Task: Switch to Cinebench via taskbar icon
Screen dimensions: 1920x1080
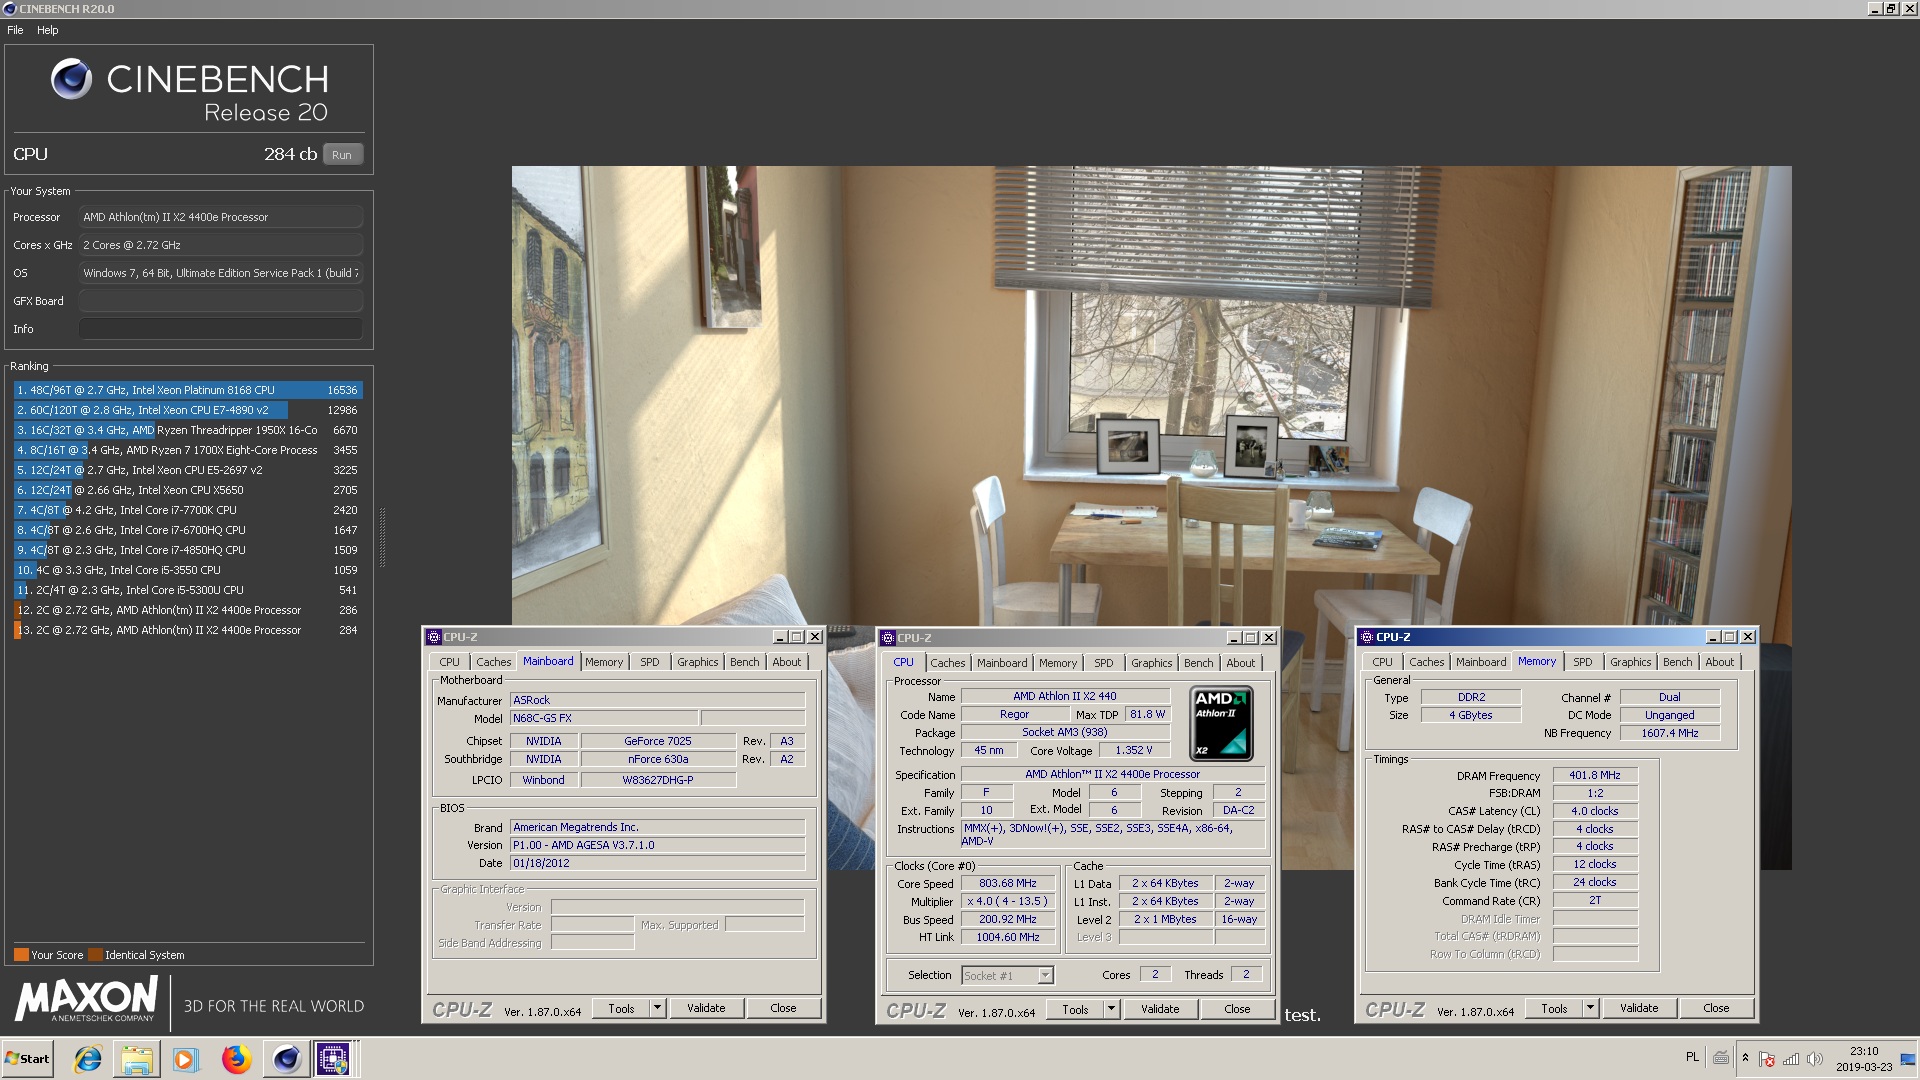Action: (286, 1059)
